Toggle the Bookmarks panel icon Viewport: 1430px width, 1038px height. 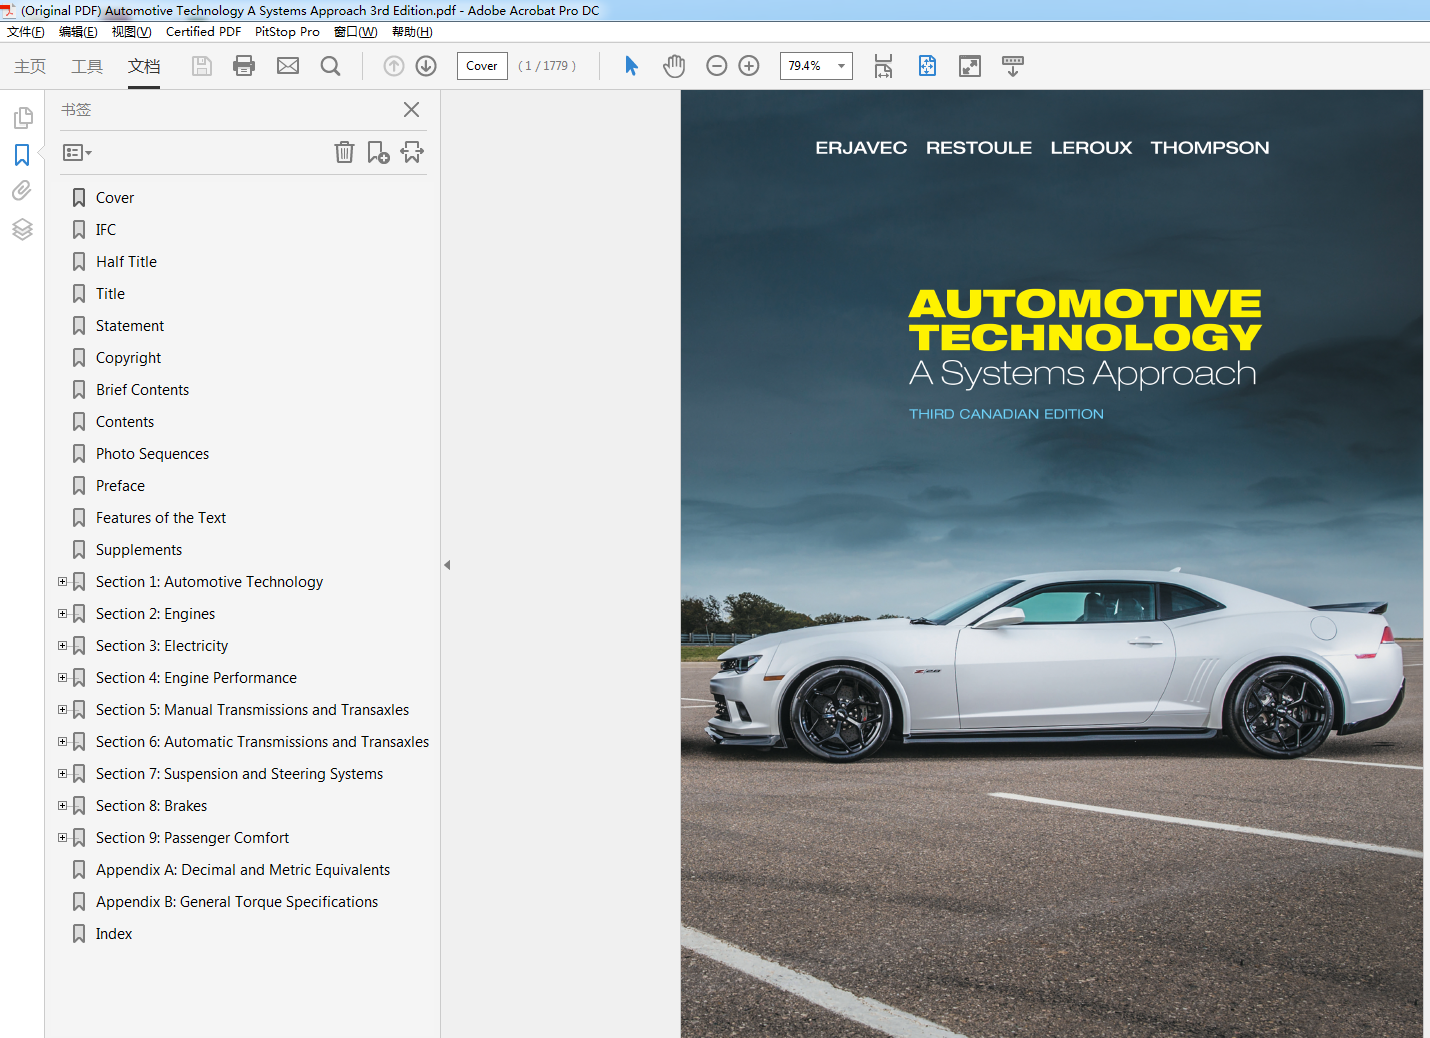pyautogui.click(x=22, y=155)
